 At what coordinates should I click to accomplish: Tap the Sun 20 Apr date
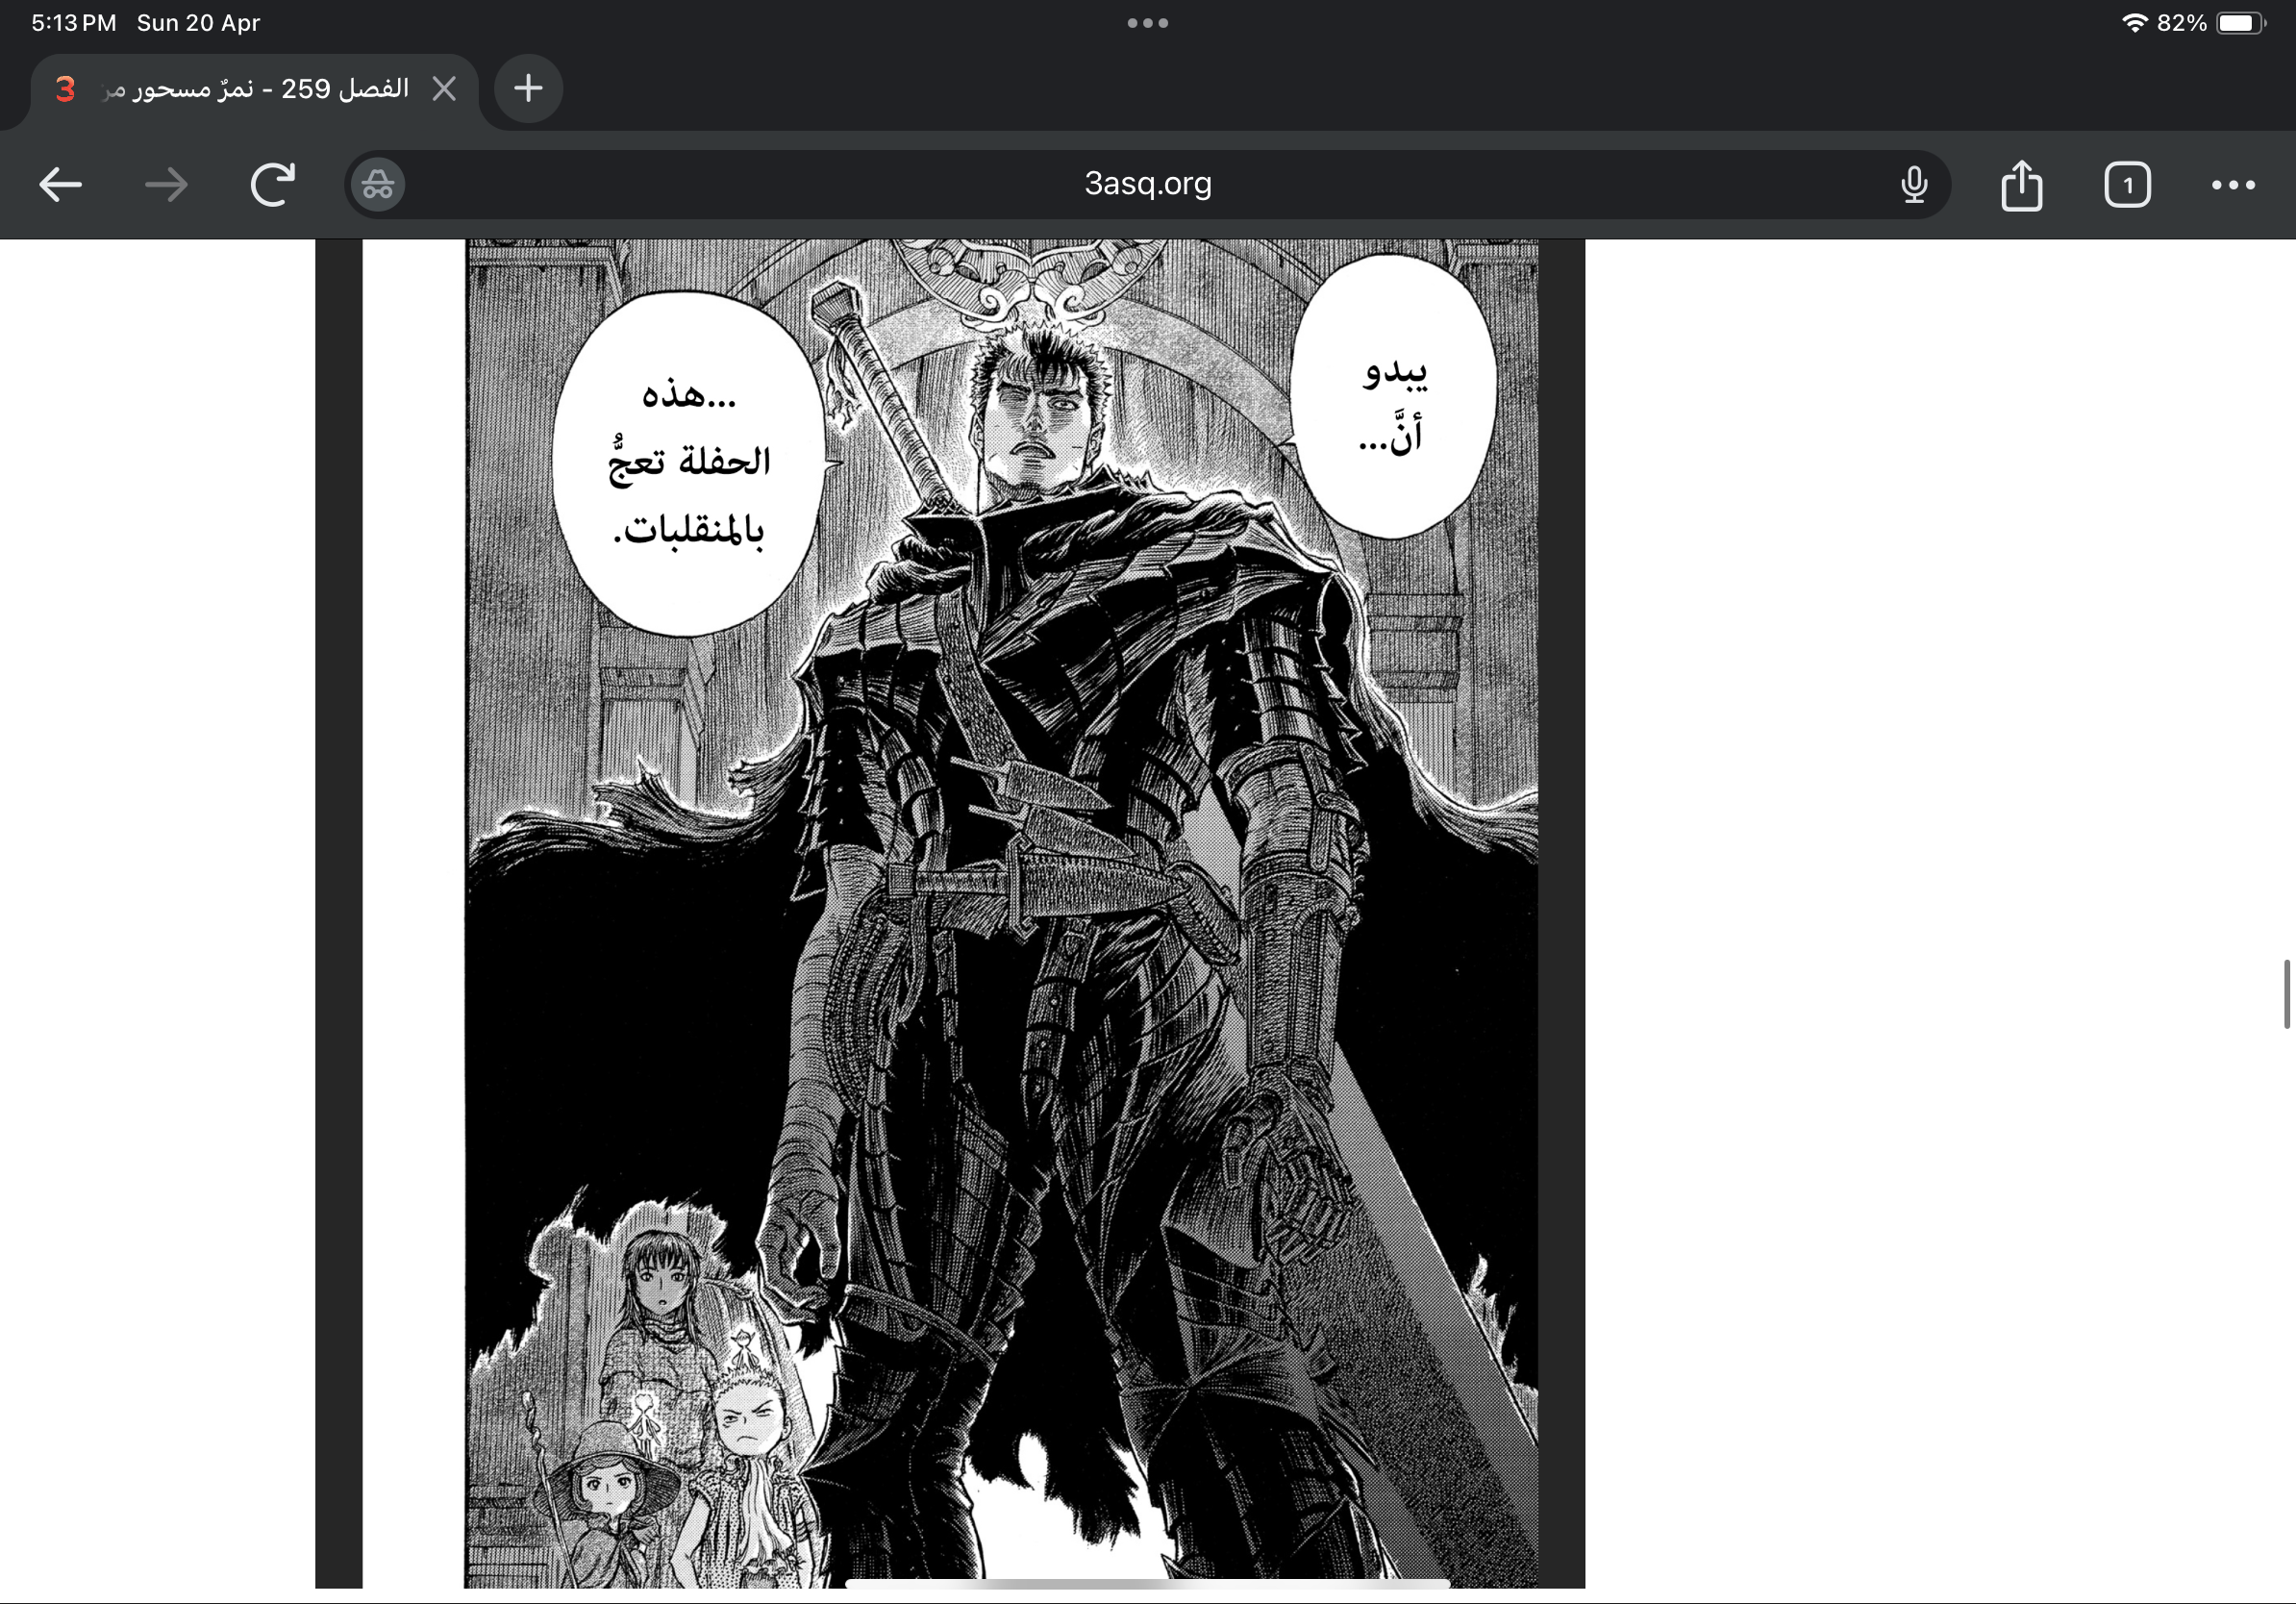coord(198,23)
